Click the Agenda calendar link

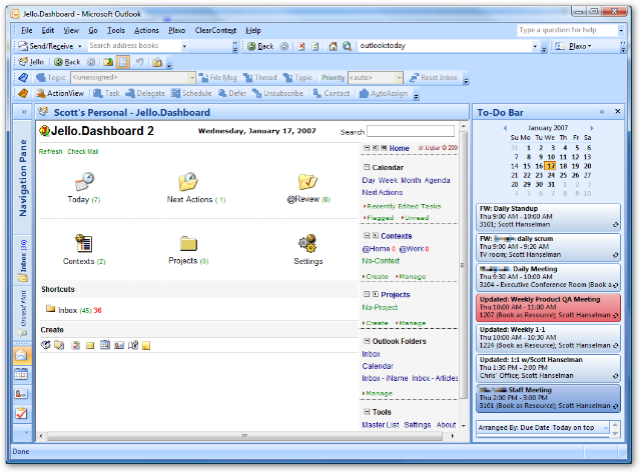[x=437, y=180]
